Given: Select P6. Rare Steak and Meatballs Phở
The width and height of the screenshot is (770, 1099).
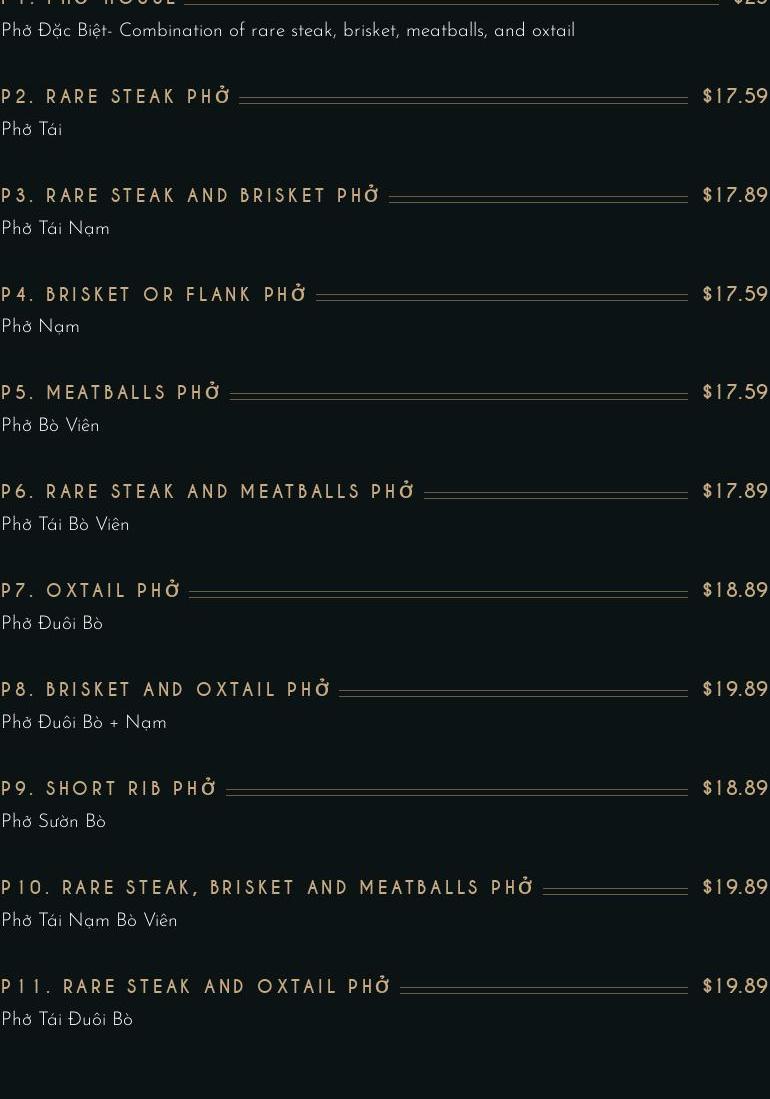Looking at the screenshot, I should point(208,492).
